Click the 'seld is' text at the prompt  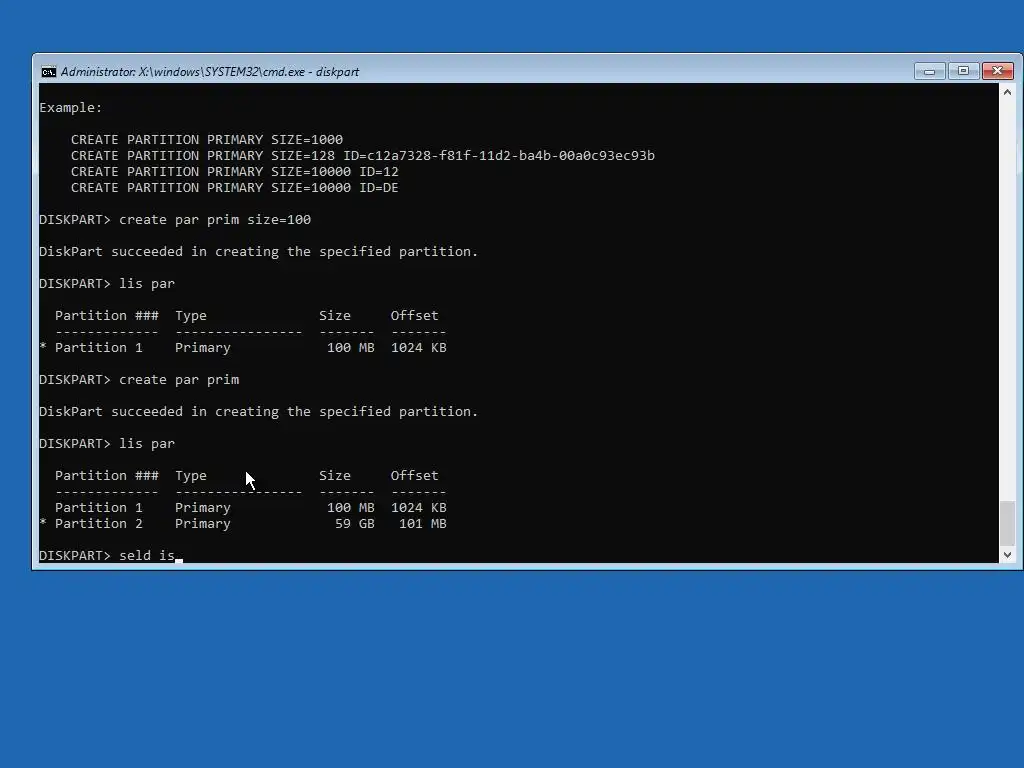[147, 555]
